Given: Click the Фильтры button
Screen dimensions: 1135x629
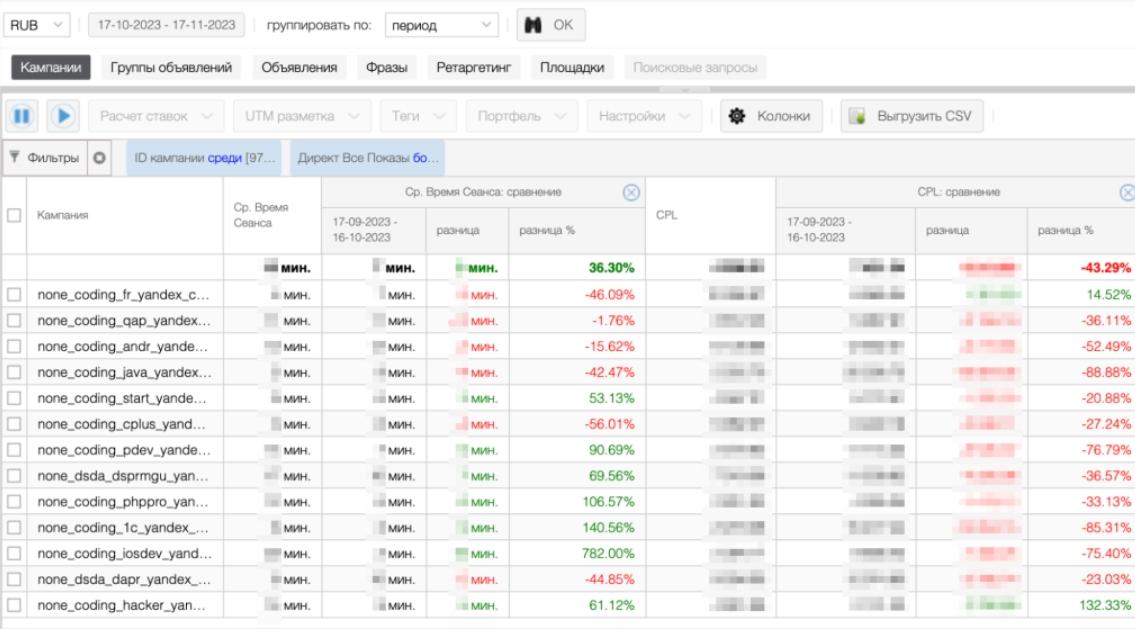Looking at the screenshot, I should click(x=45, y=158).
